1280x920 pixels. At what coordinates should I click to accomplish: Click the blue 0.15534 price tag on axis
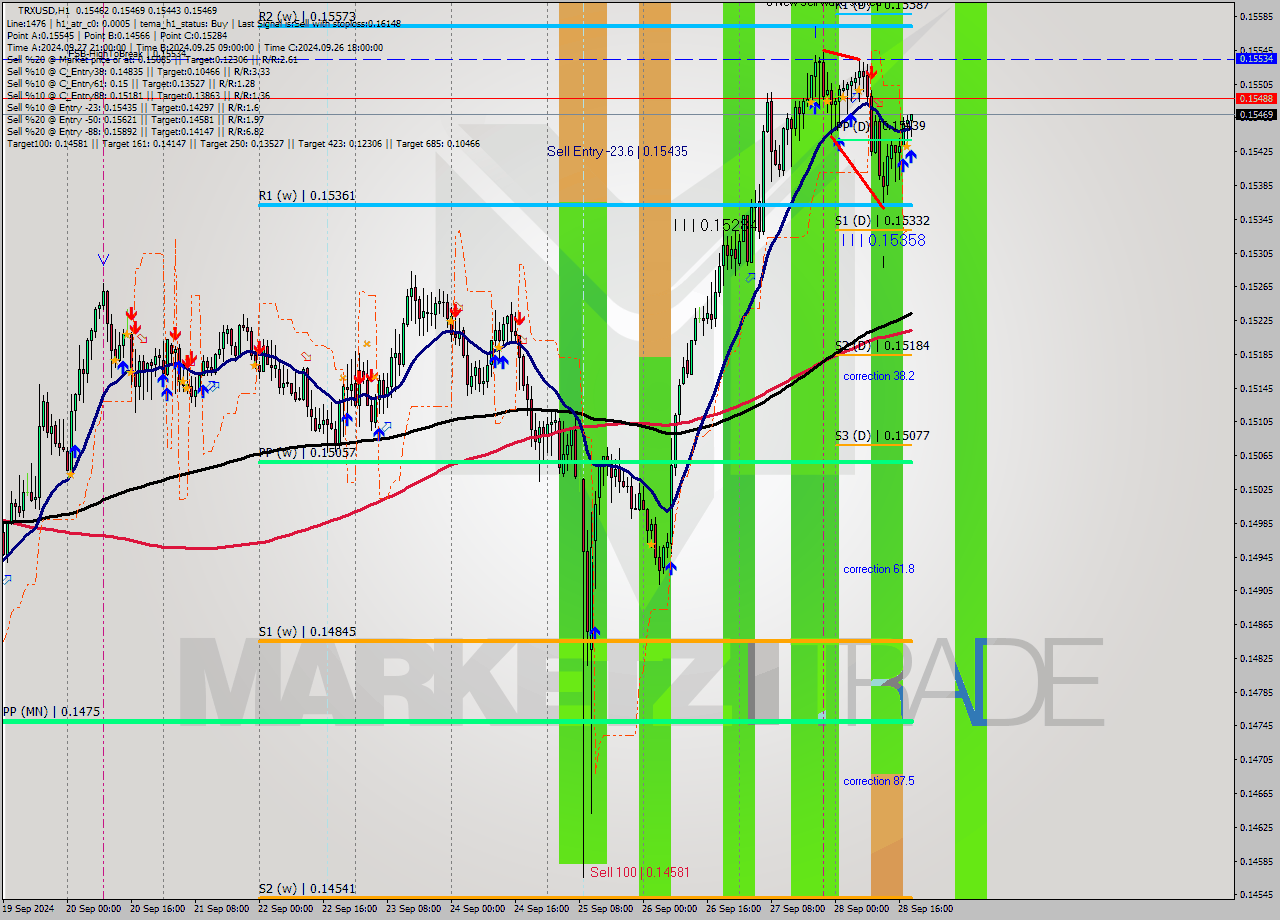tap(1256, 59)
